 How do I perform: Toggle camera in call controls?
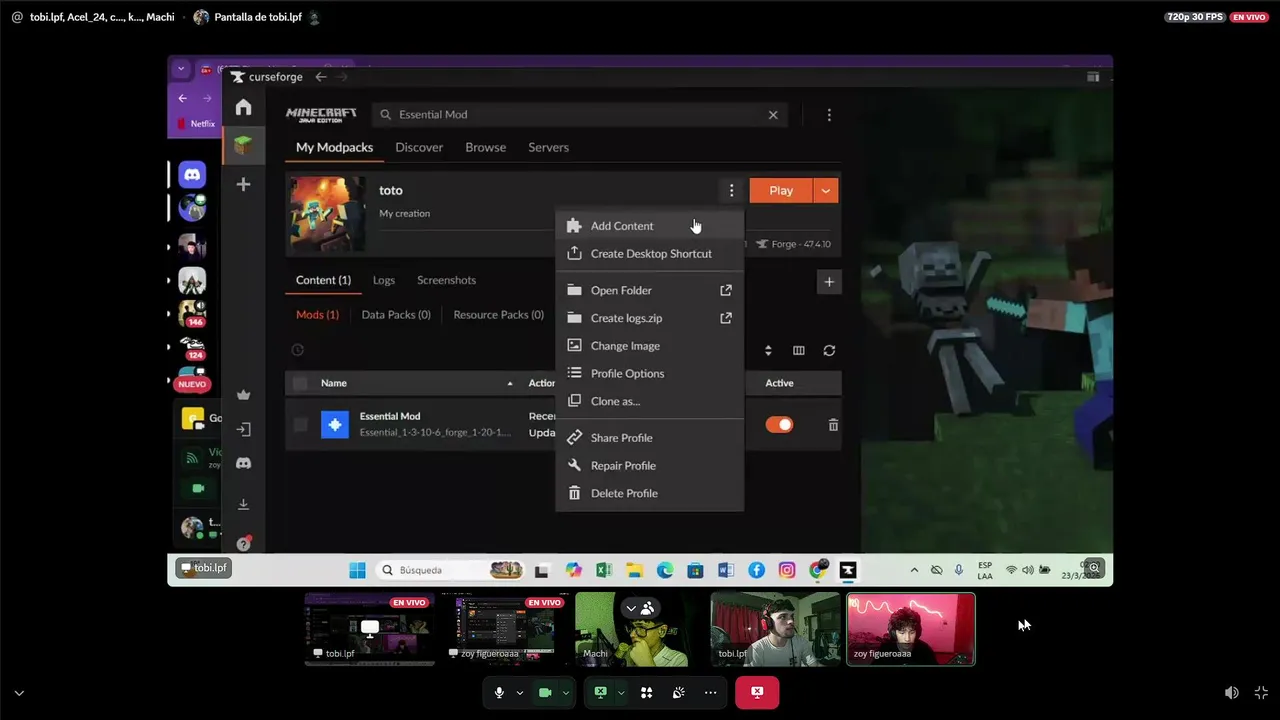(545, 692)
